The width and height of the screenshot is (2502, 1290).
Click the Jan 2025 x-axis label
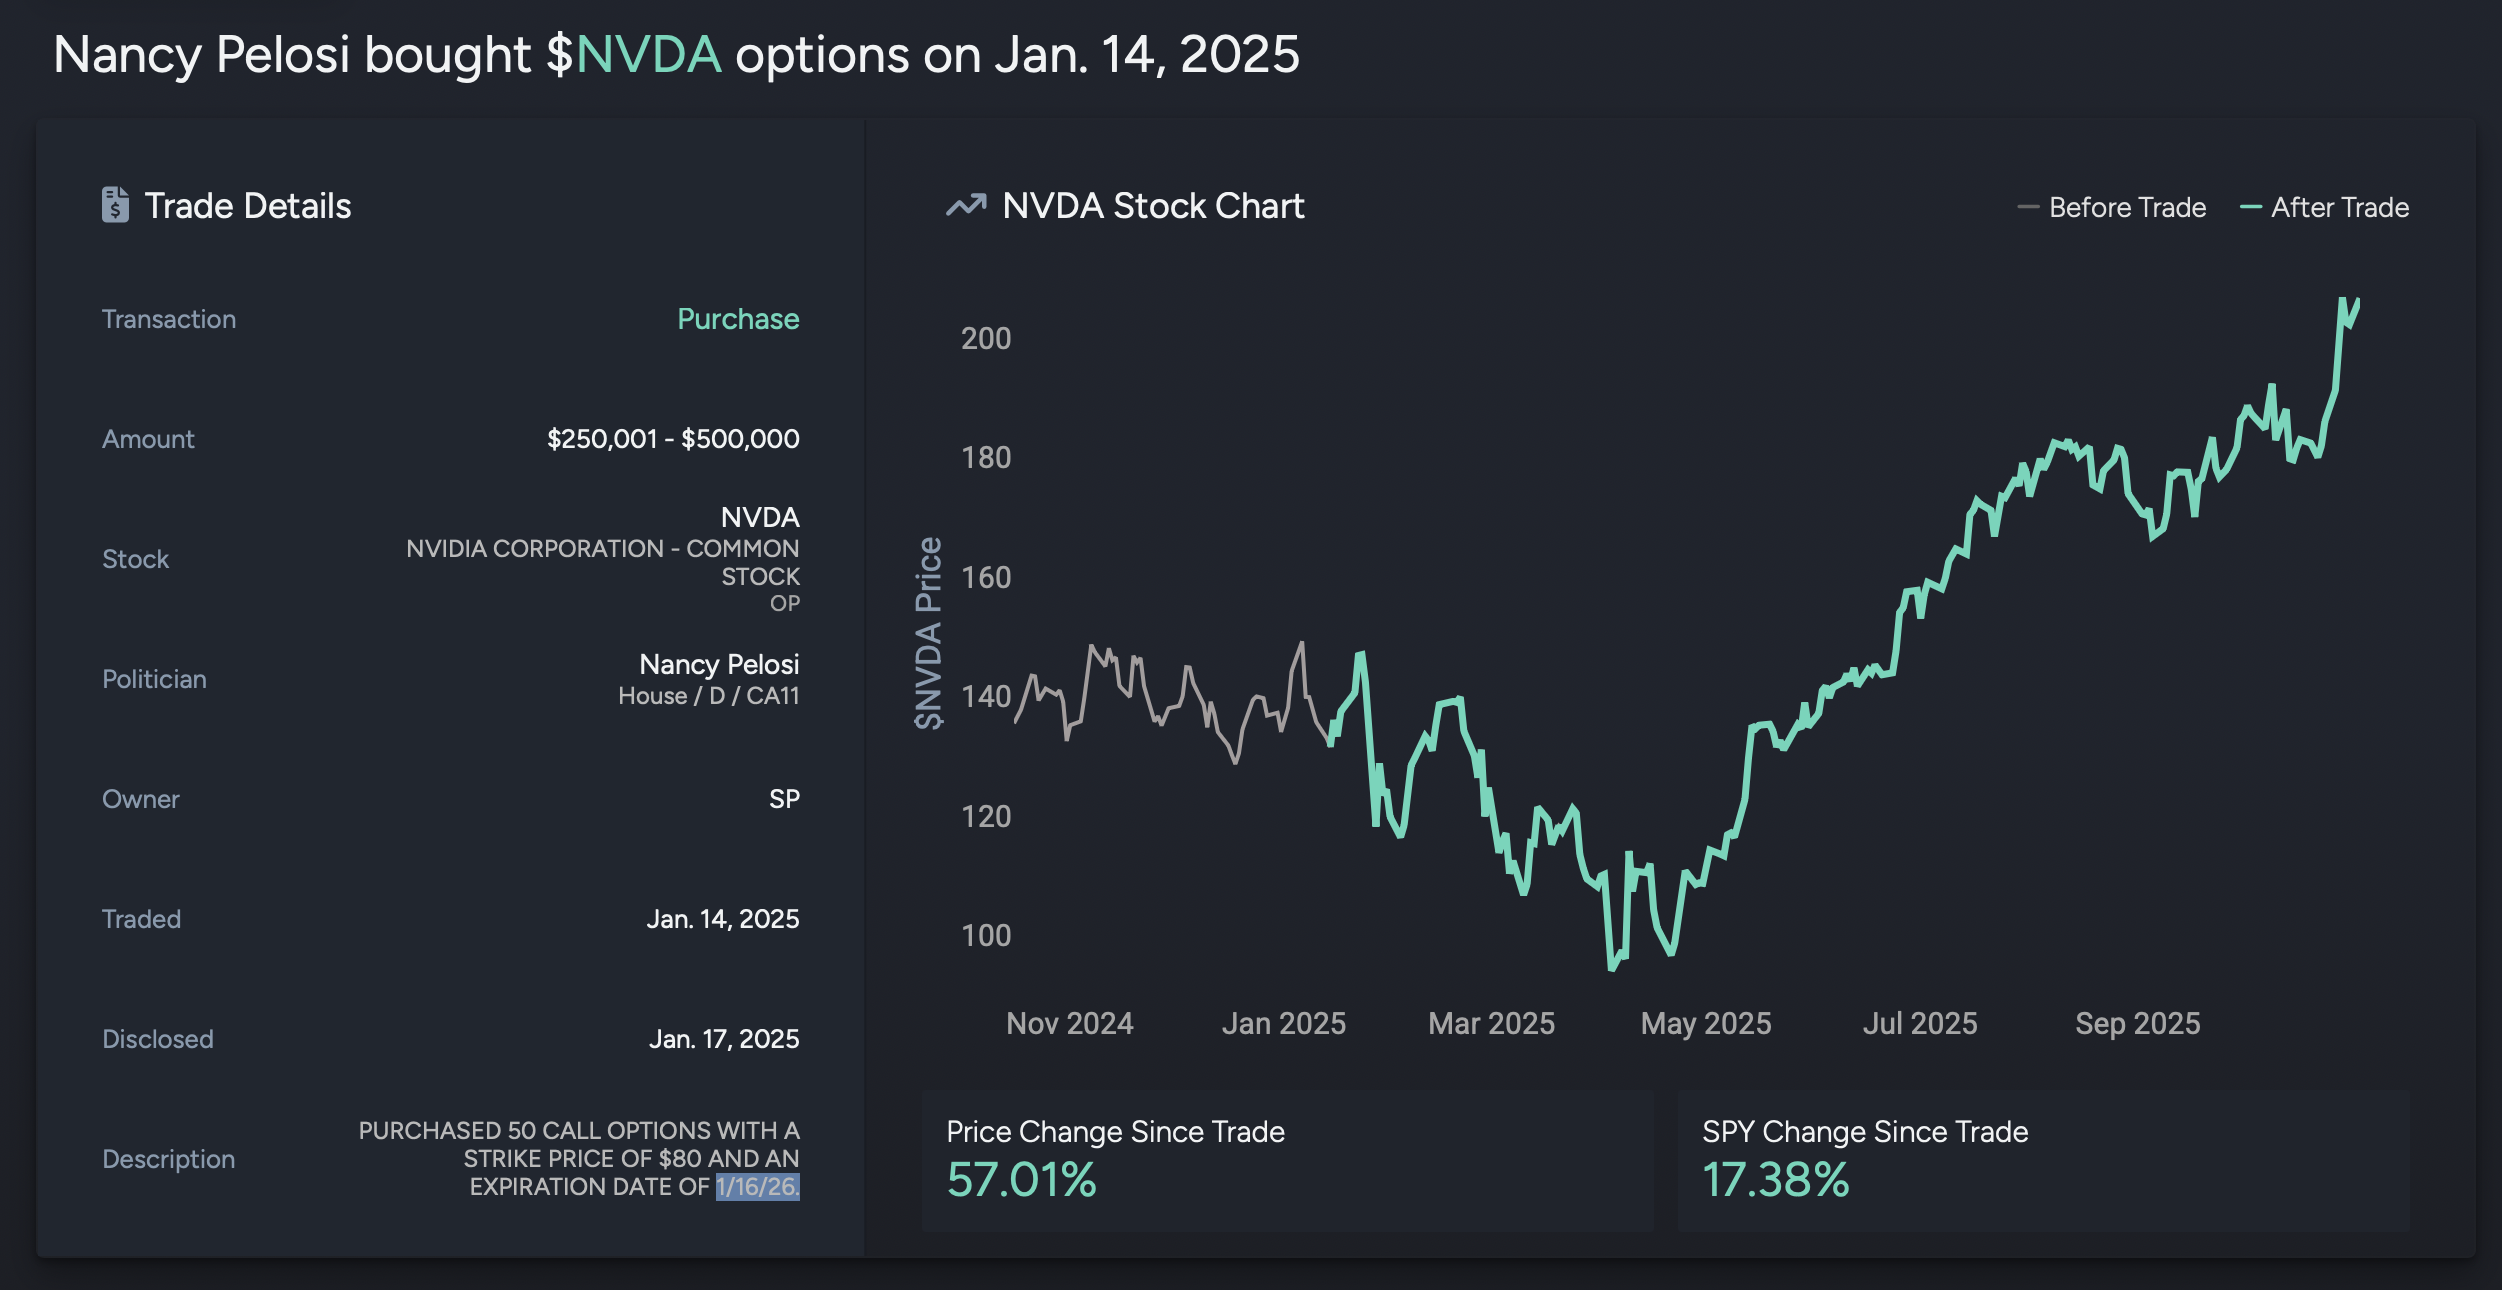[1283, 1023]
